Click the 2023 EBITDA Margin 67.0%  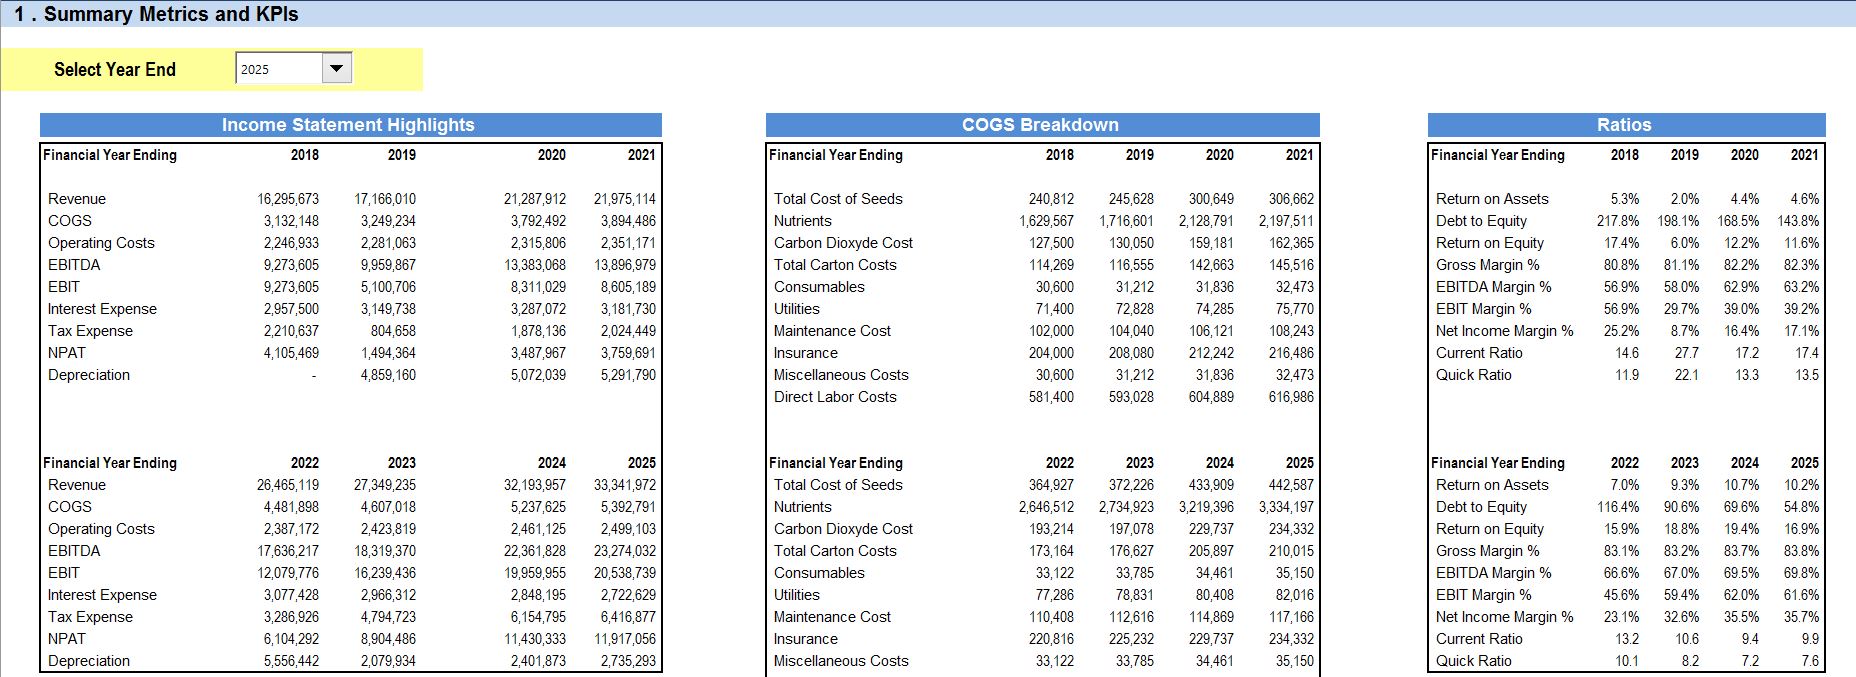click(1681, 573)
